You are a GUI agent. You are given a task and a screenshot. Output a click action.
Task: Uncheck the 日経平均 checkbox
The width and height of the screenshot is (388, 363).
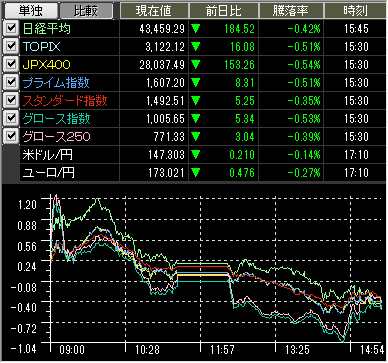[x=11, y=28]
